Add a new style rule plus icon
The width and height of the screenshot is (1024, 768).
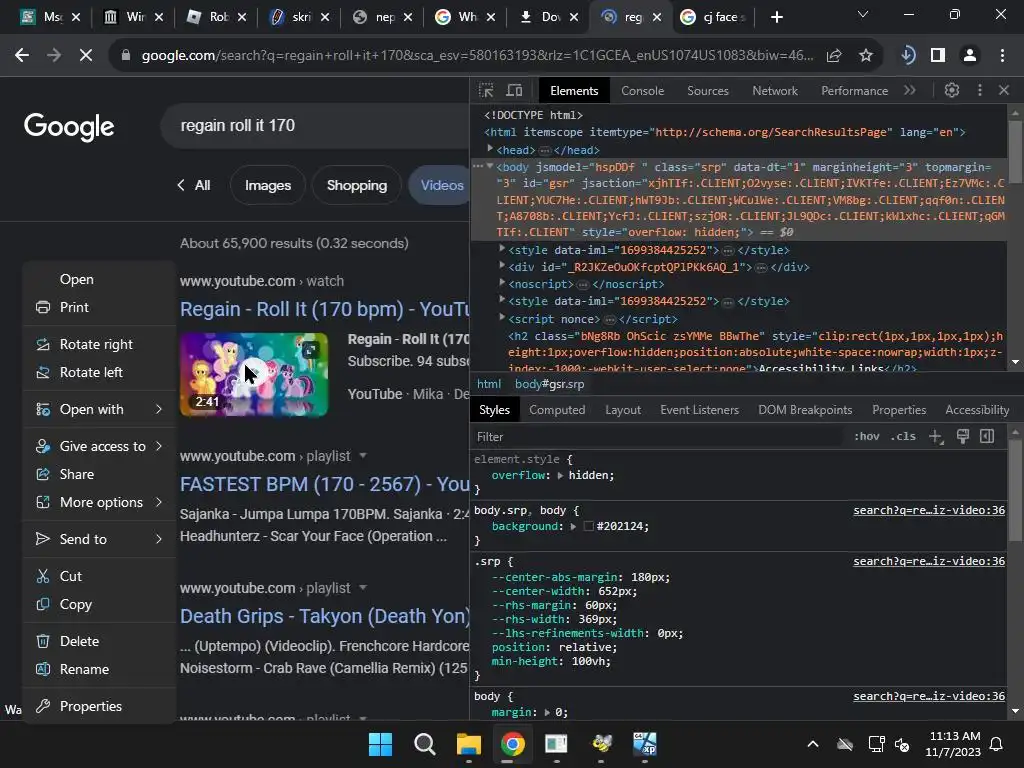coord(936,436)
